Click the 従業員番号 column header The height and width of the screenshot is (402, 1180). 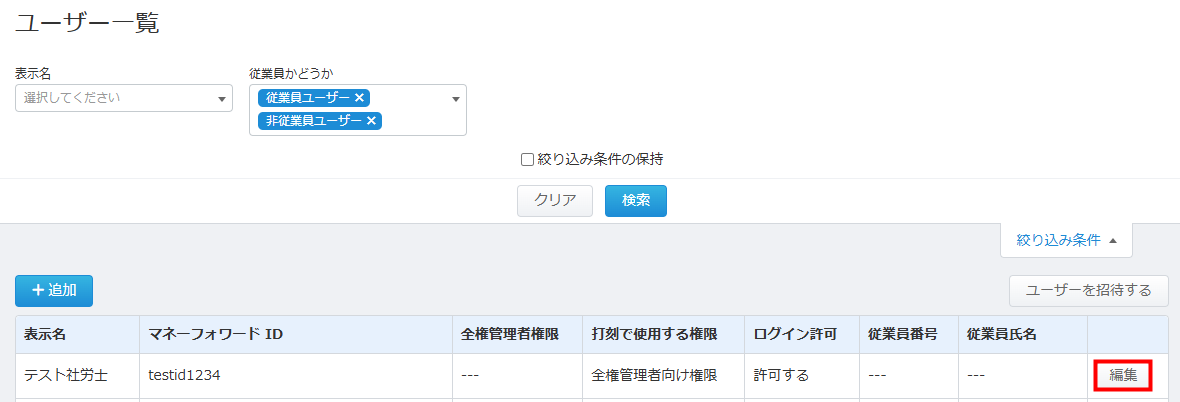pos(902,334)
